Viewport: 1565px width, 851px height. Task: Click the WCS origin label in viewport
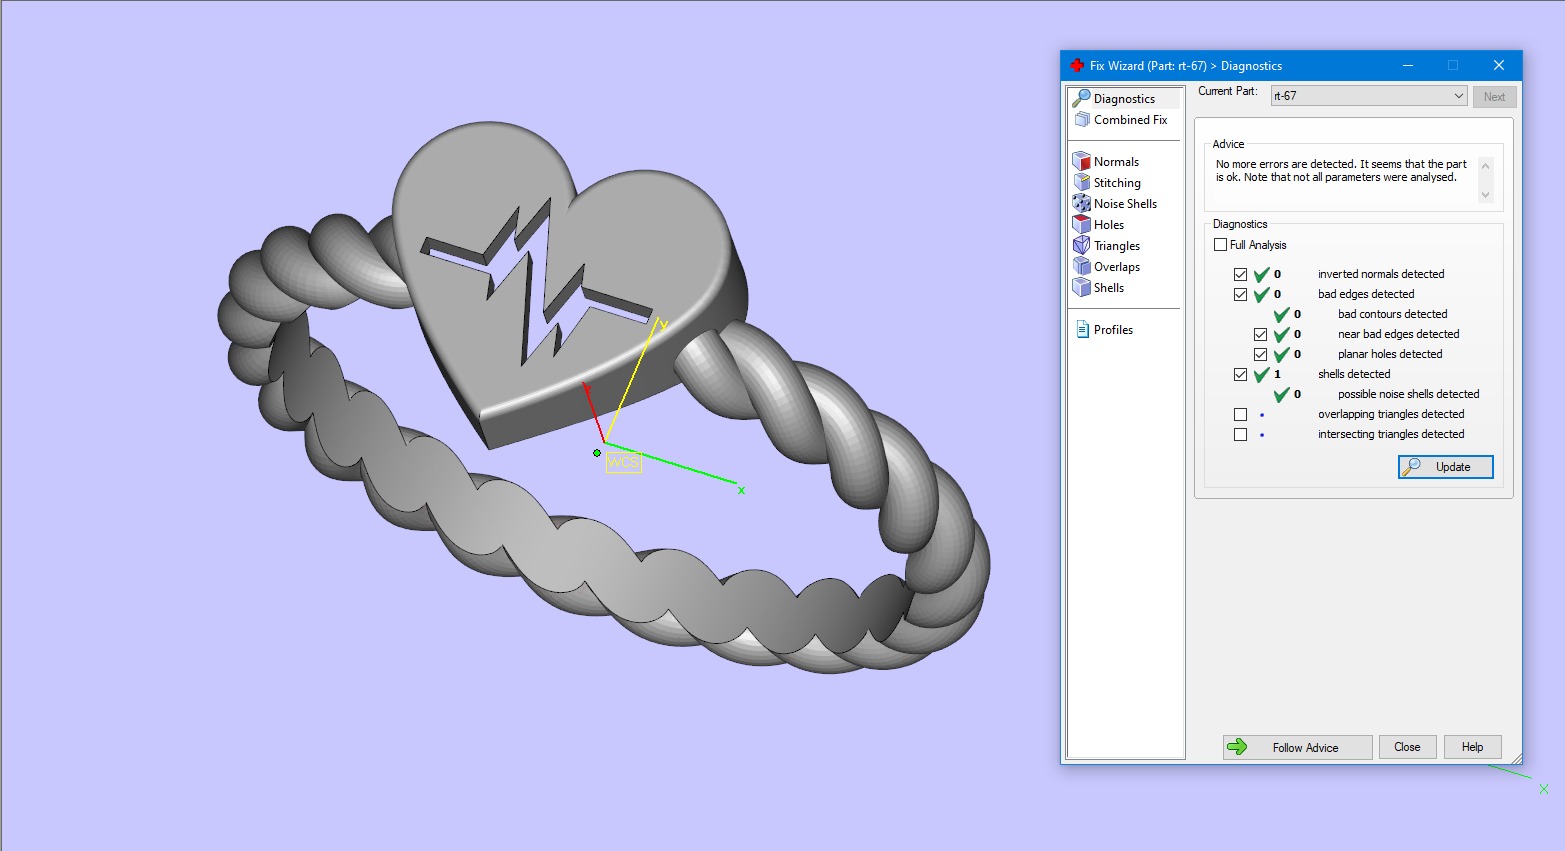click(623, 462)
